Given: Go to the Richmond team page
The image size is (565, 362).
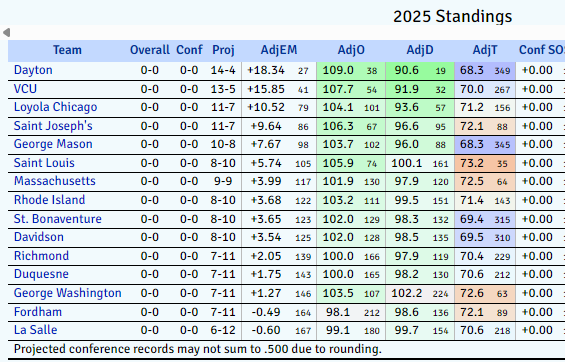Looking at the screenshot, I should point(41,256).
